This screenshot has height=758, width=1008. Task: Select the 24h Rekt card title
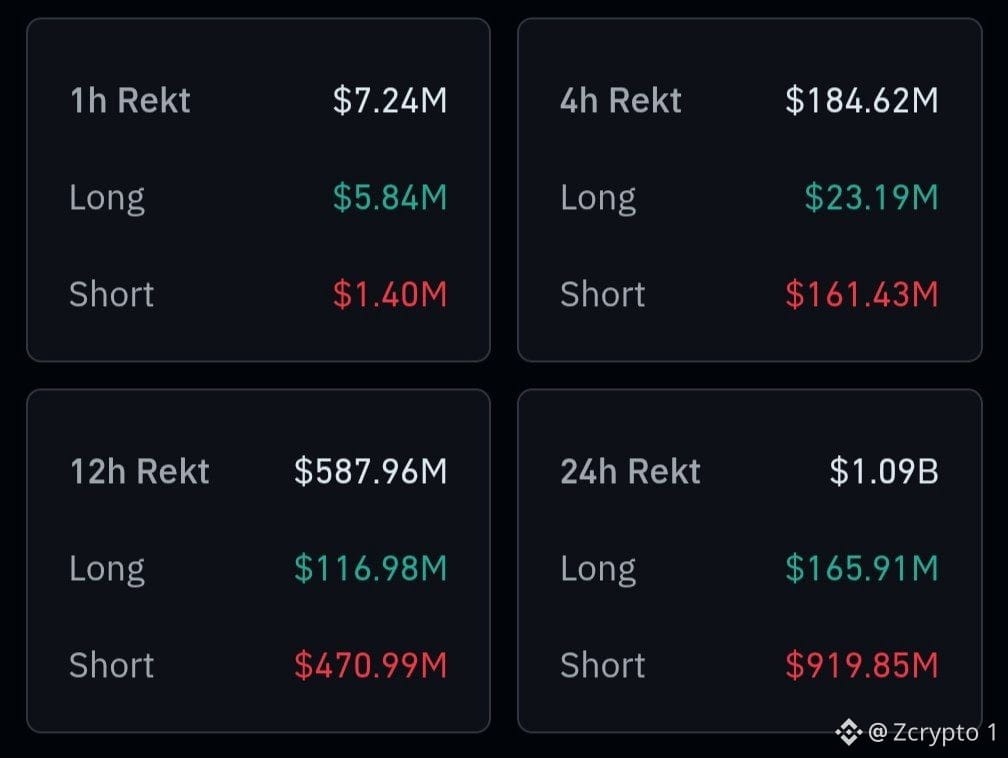pyautogui.click(x=630, y=472)
